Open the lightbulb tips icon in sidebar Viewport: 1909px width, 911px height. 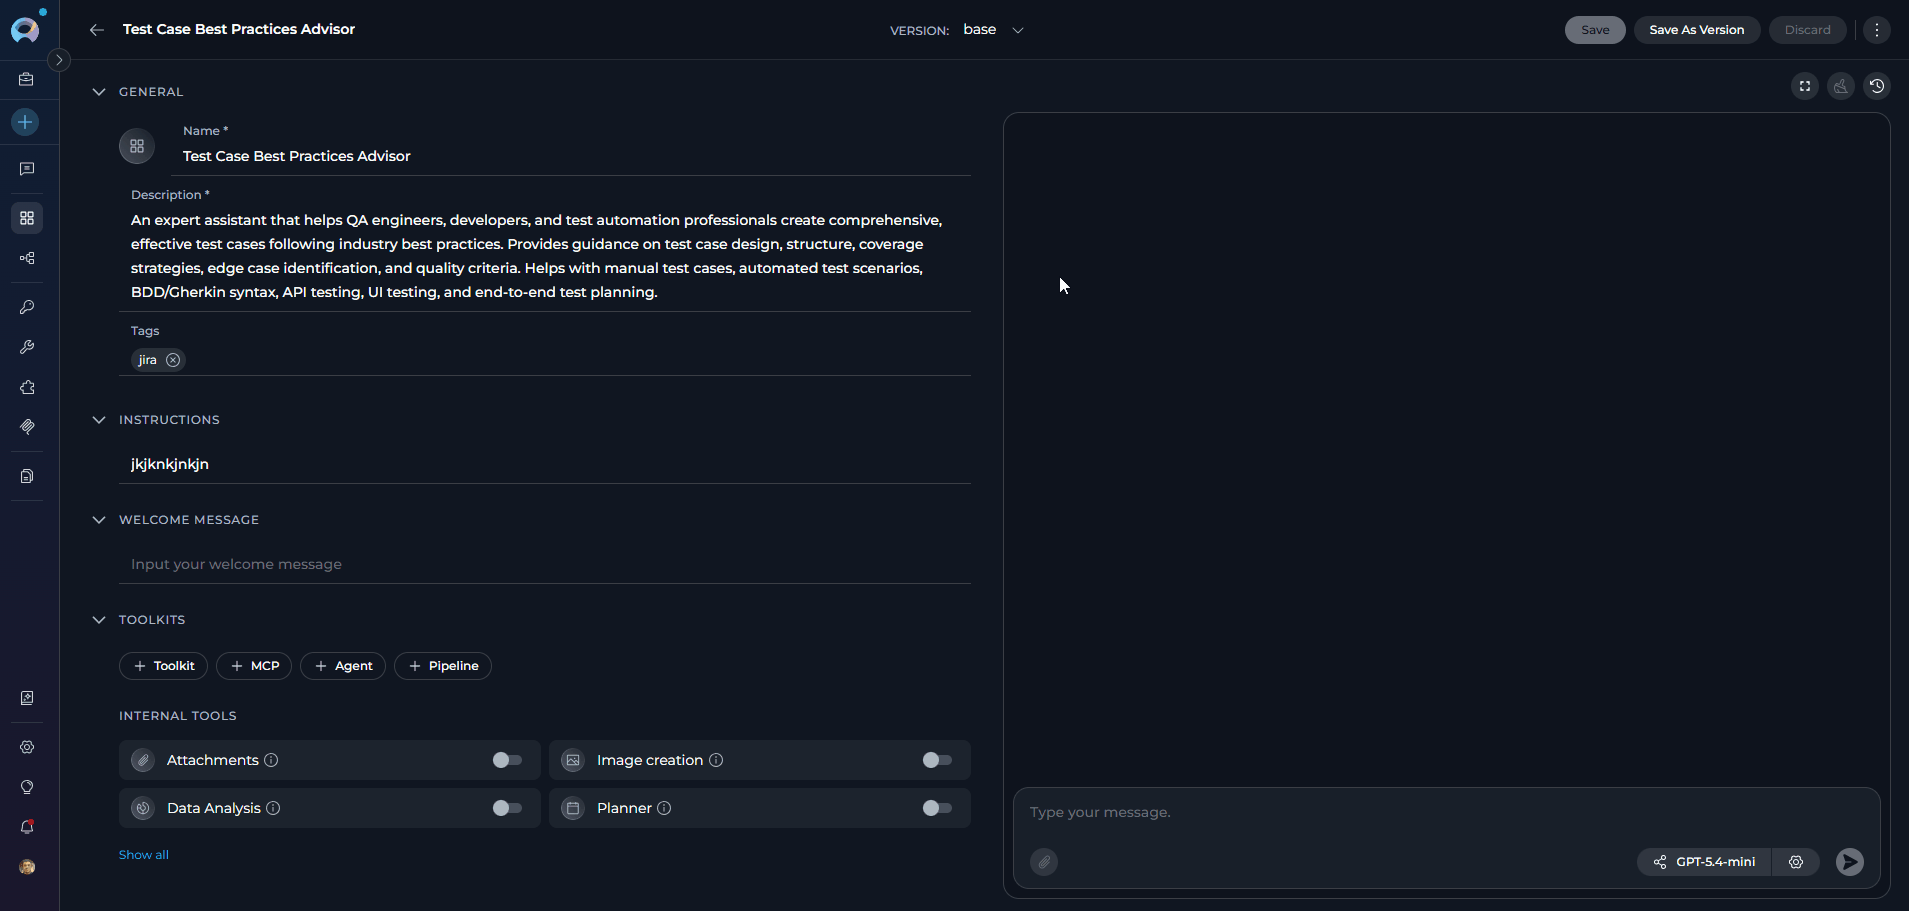[27, 787]
